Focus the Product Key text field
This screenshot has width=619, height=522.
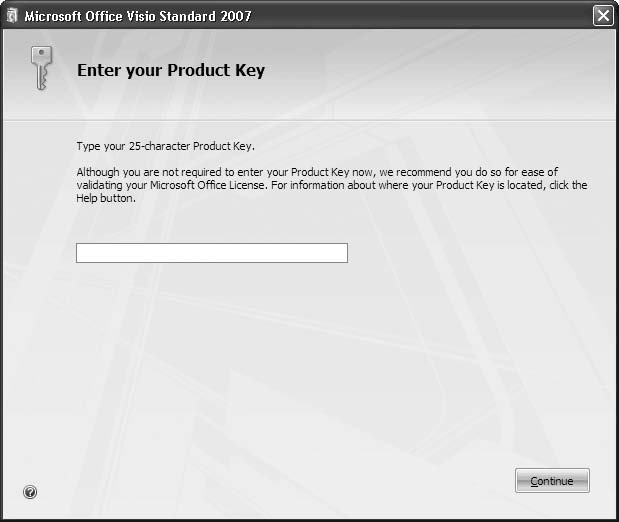pyautogui.click(x=211, y=253)
